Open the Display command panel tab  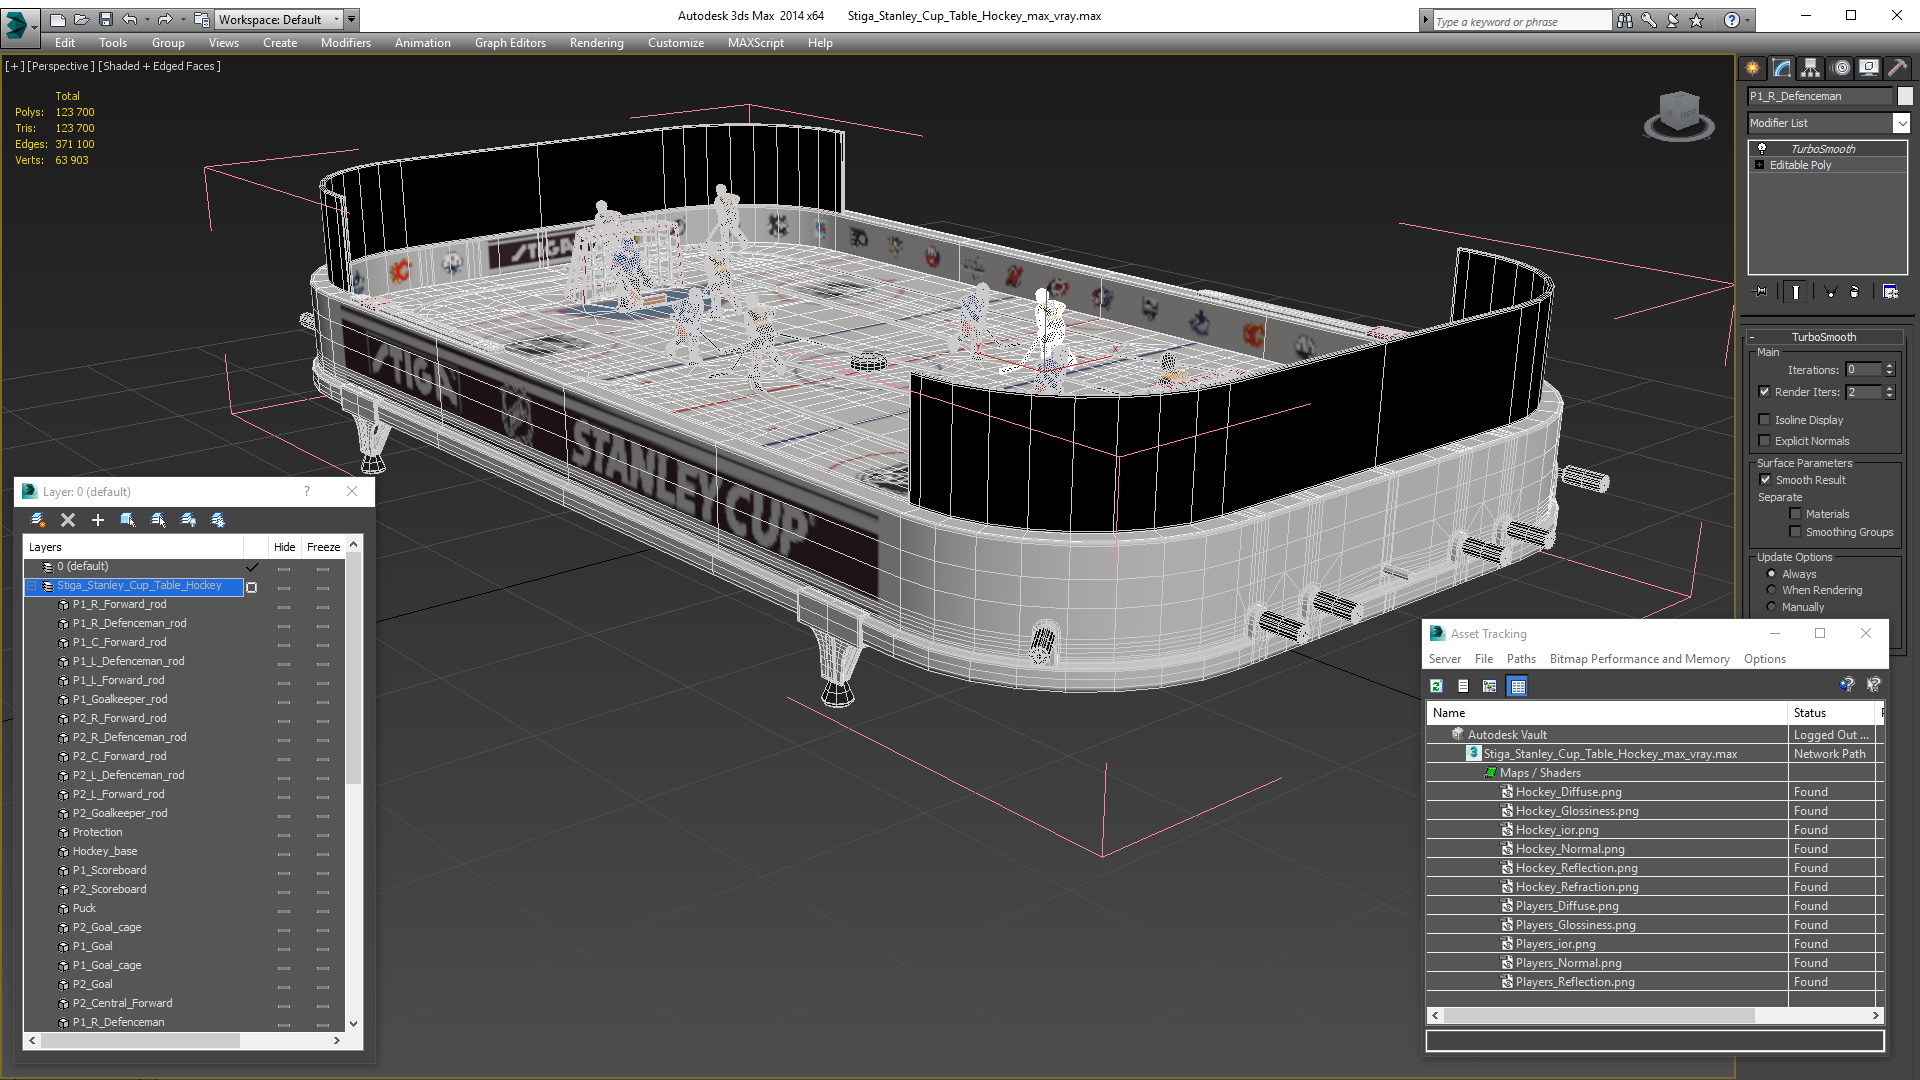click(1868, 68)
